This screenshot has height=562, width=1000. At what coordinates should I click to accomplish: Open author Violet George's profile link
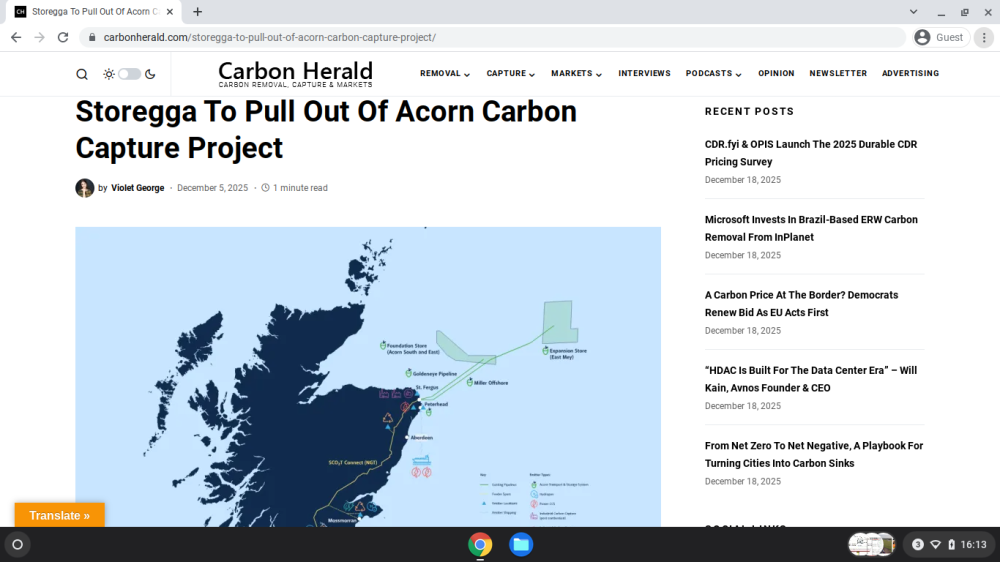pyautogui.click(x=138, y=188)
